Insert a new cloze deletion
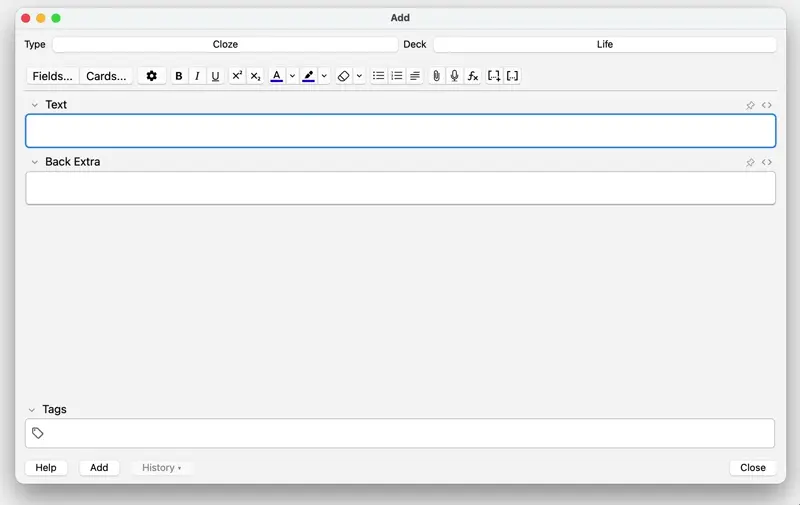This screenshot has height=505, width=800. (x=494, y=76)
